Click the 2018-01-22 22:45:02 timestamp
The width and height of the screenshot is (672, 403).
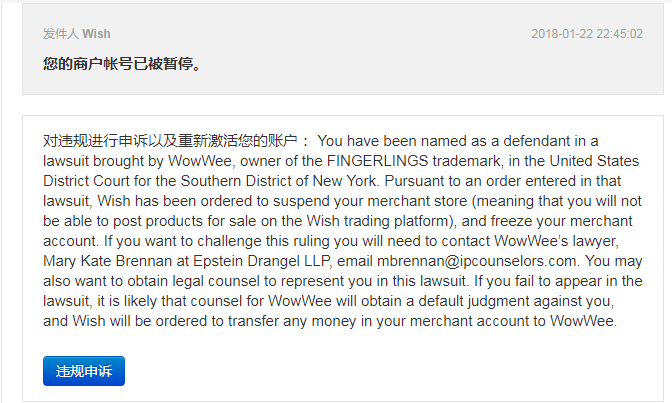coord(587,33)
